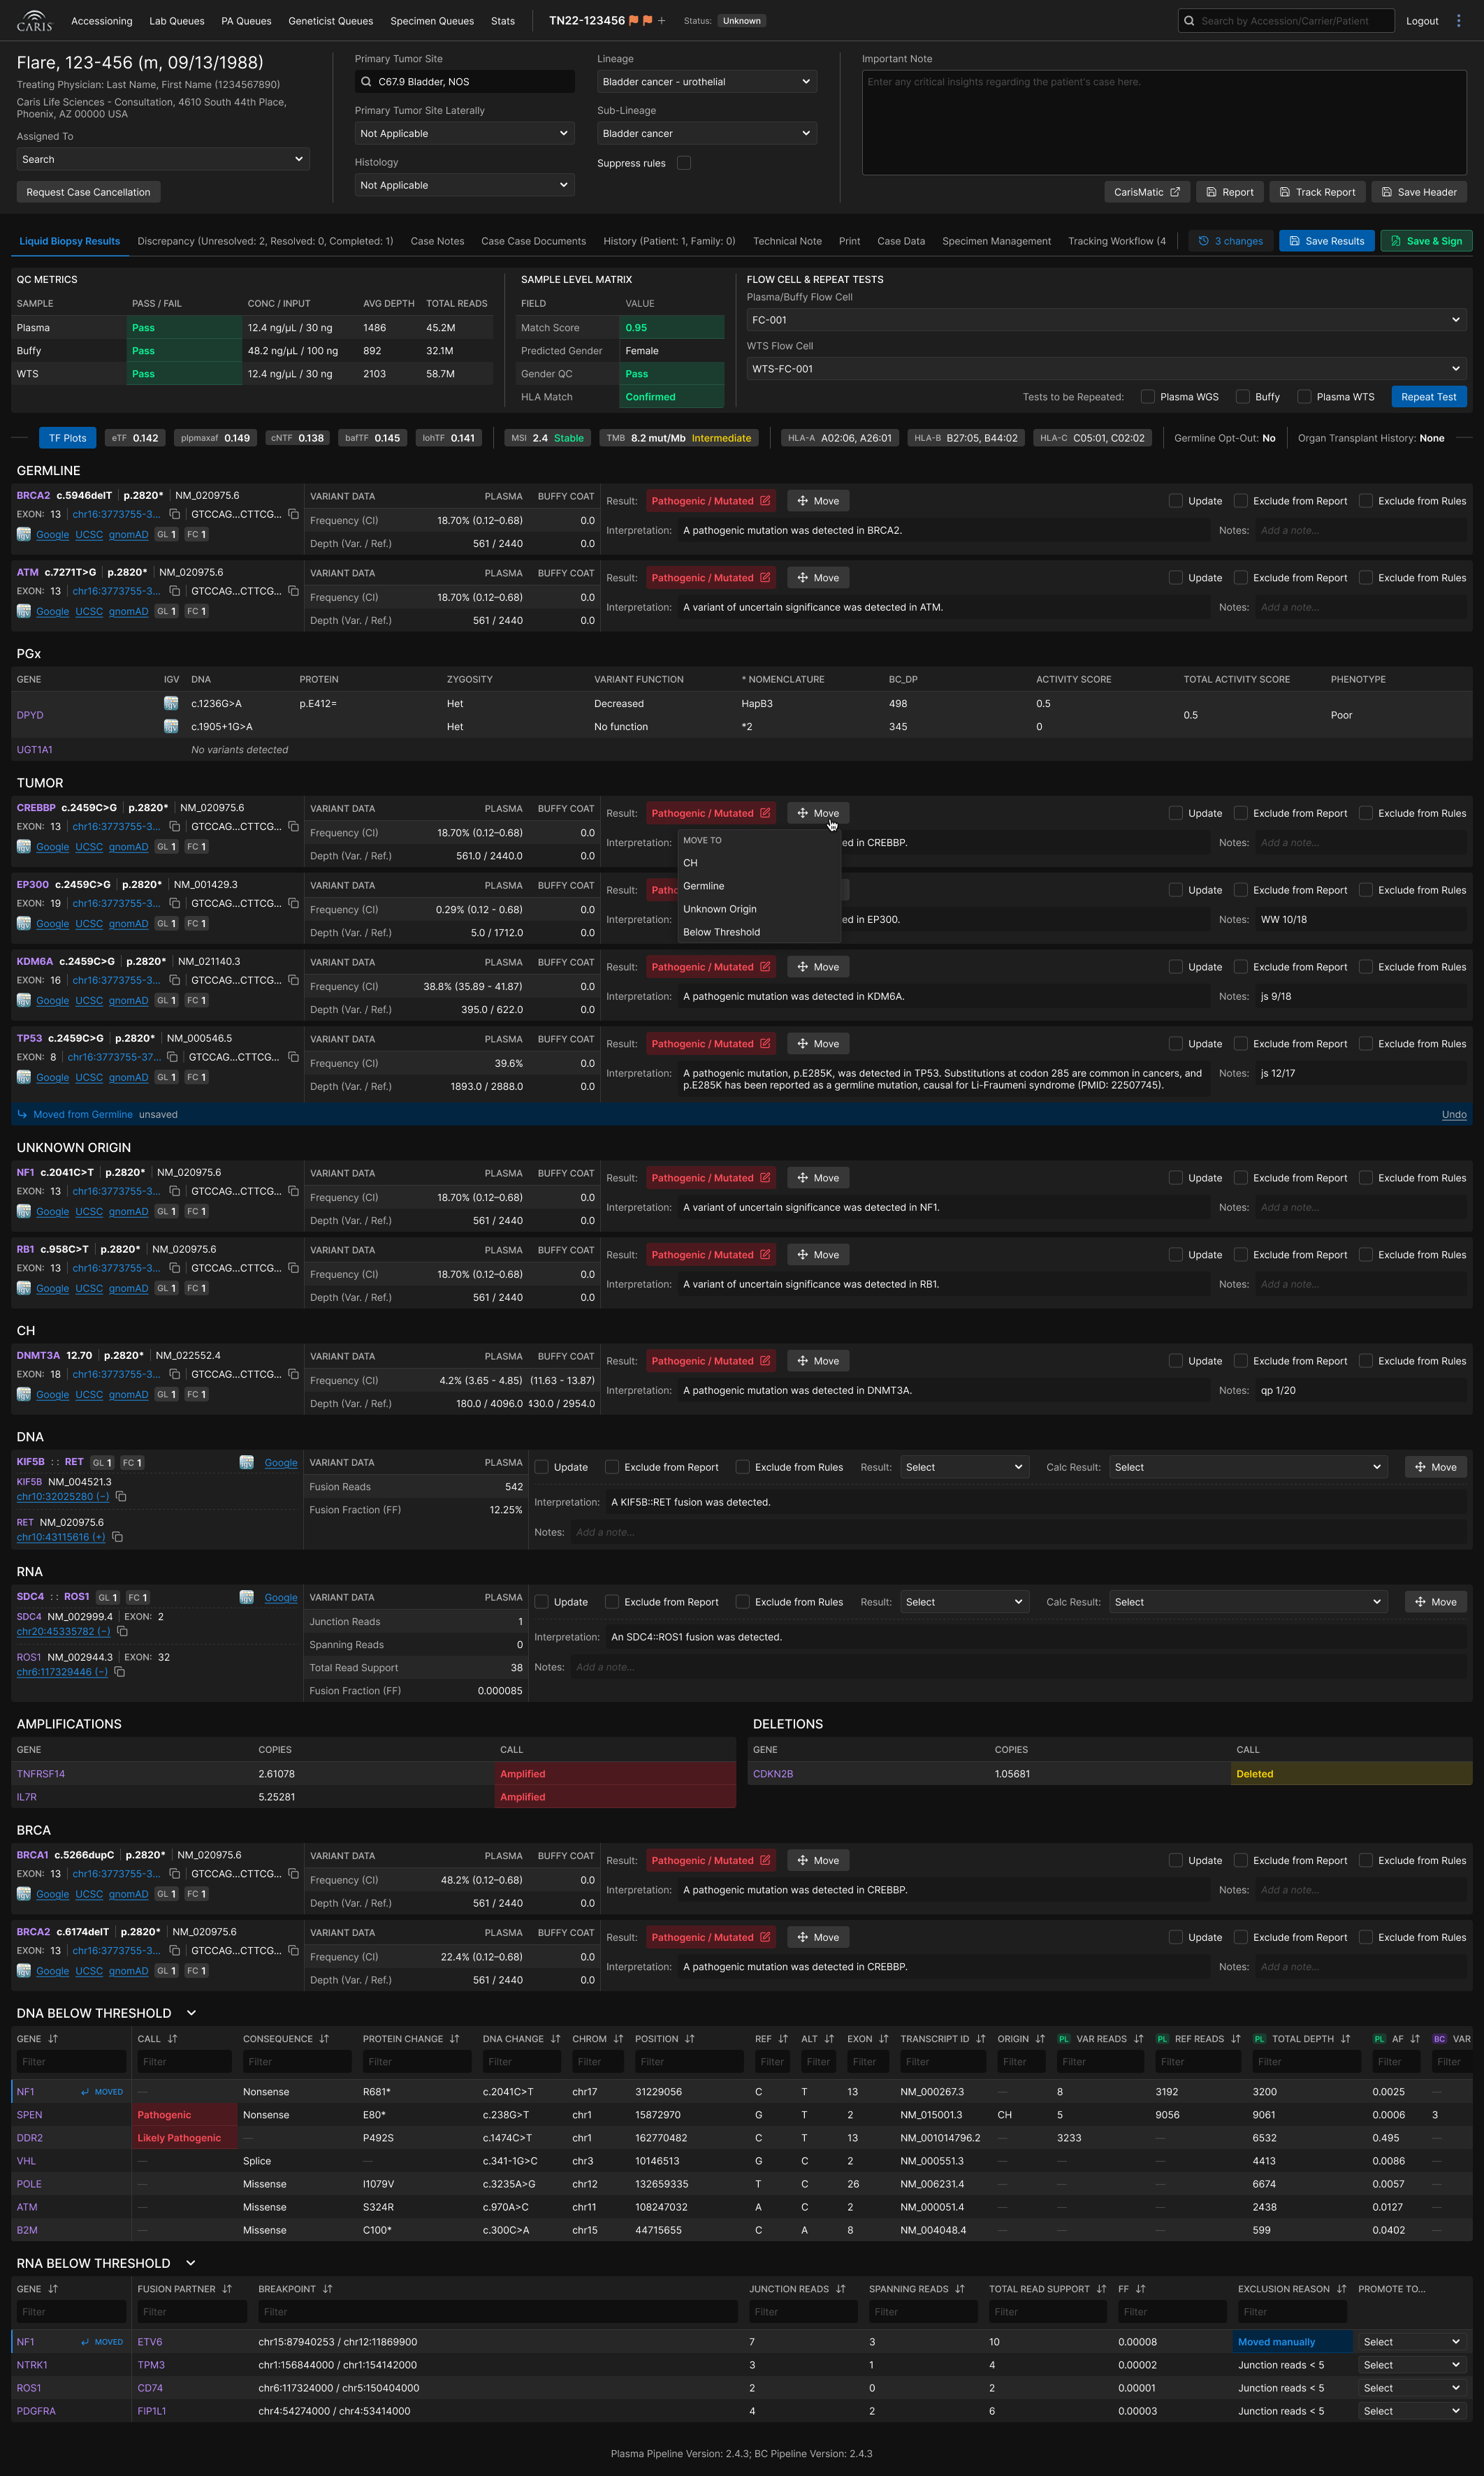Edit the Pathogenic / Mutated result for TP53

[765, 1043]
